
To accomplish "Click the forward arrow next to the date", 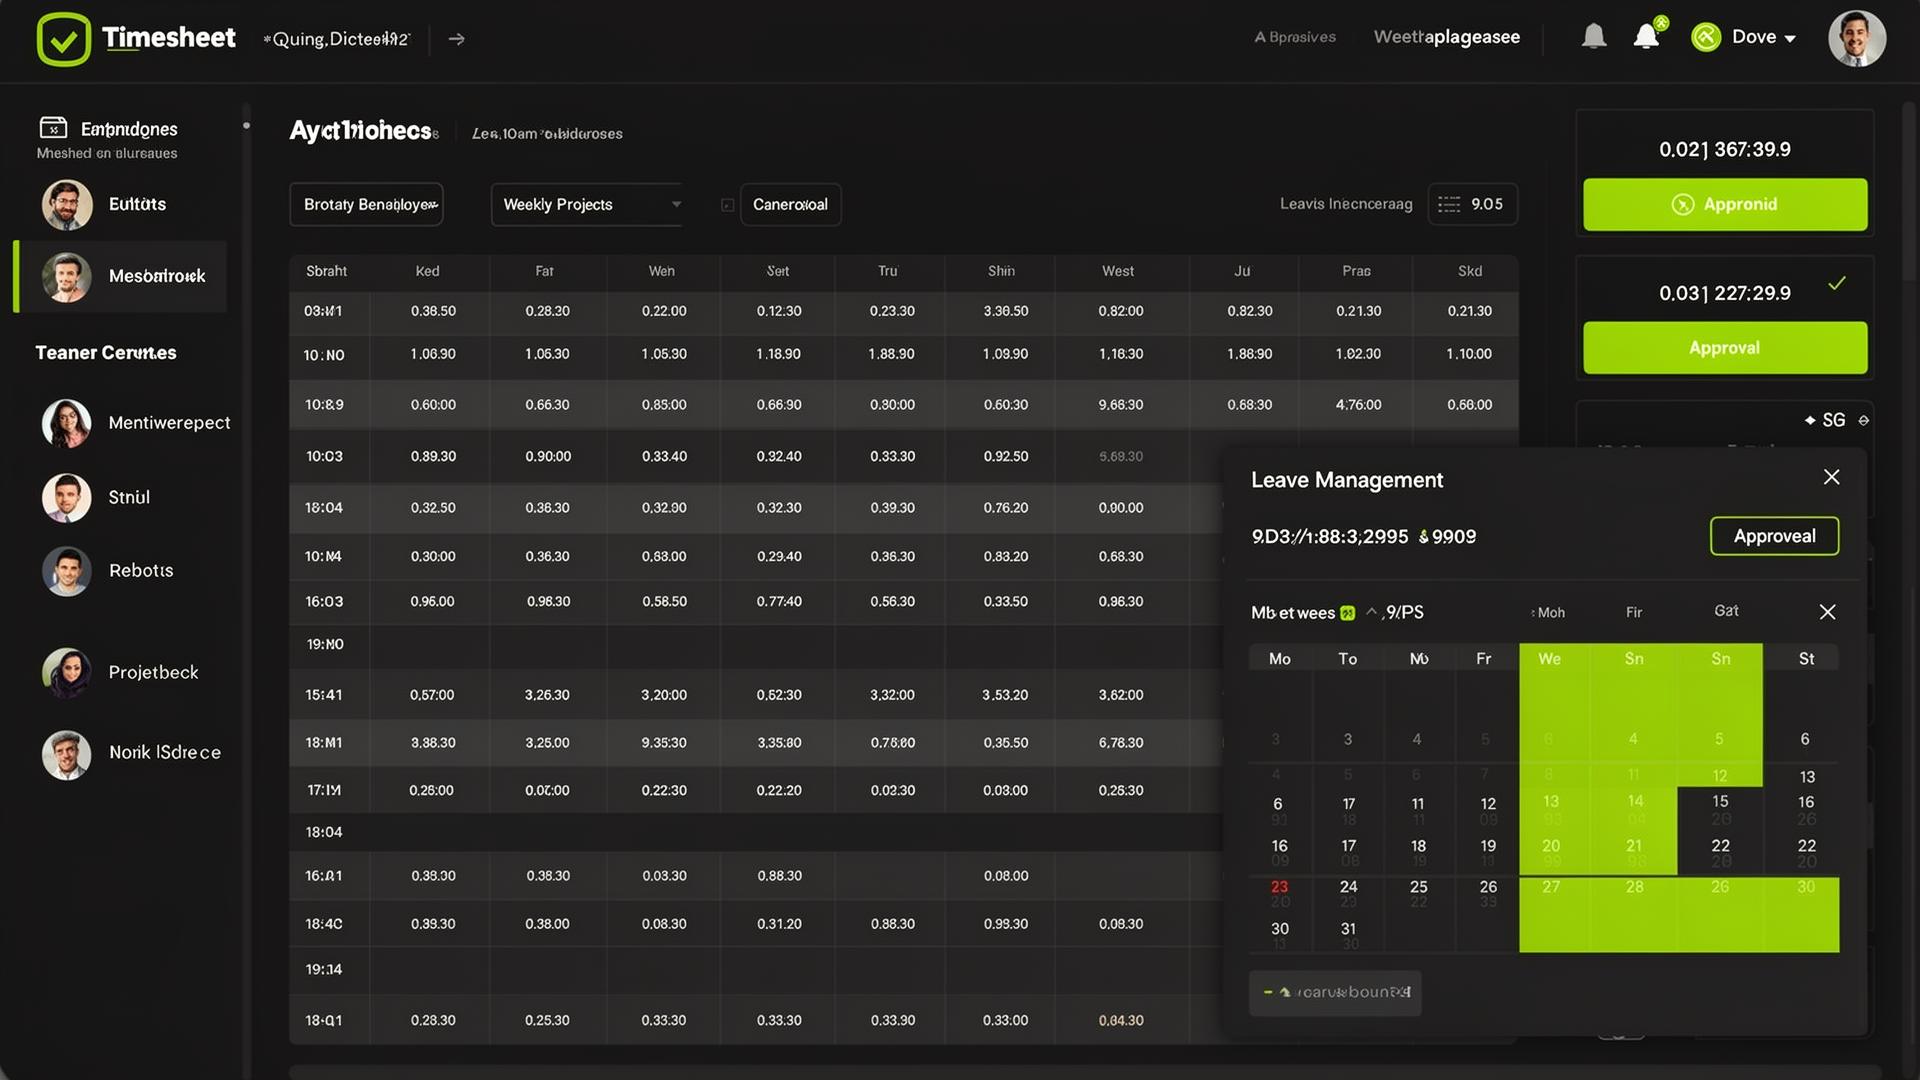I will (x=457, y=39).
